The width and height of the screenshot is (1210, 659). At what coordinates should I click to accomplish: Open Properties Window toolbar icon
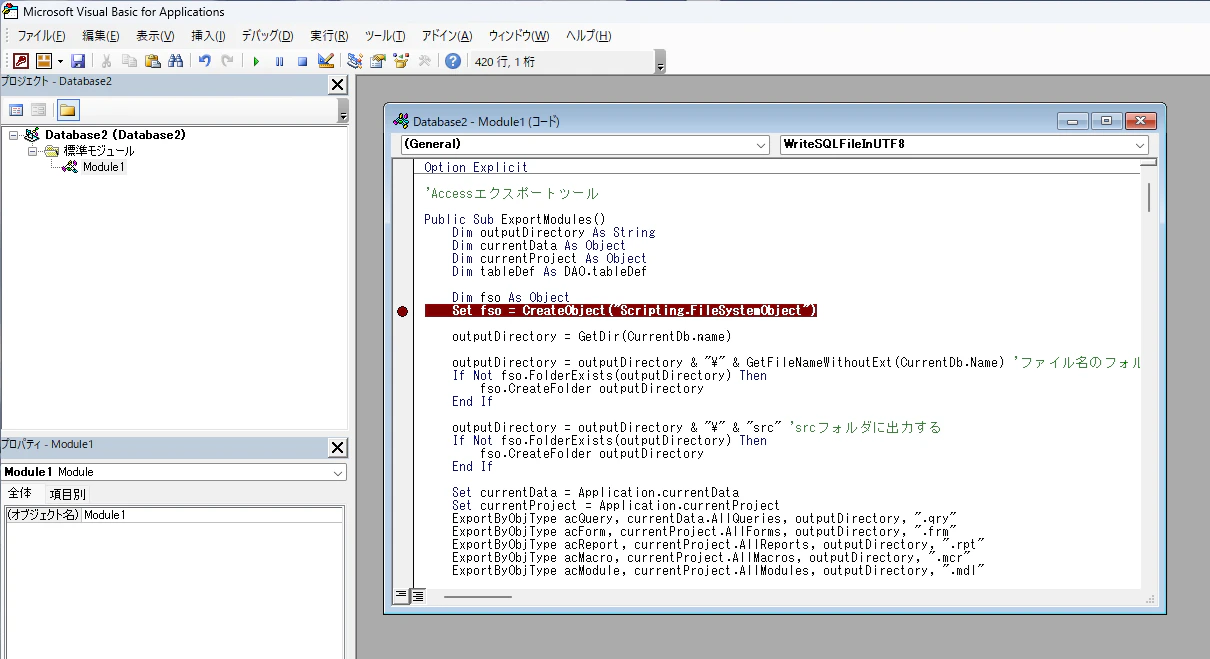(378, 61)
